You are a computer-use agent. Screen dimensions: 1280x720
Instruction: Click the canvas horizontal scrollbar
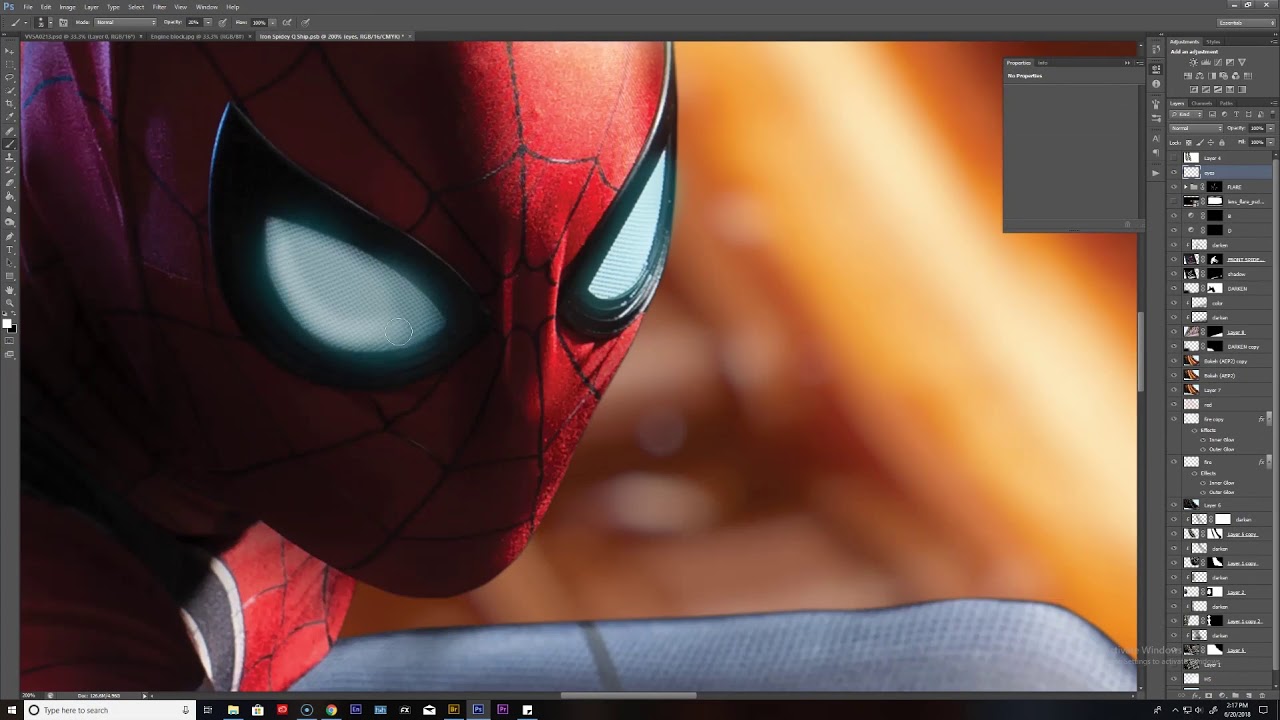[x=628, y=695]
